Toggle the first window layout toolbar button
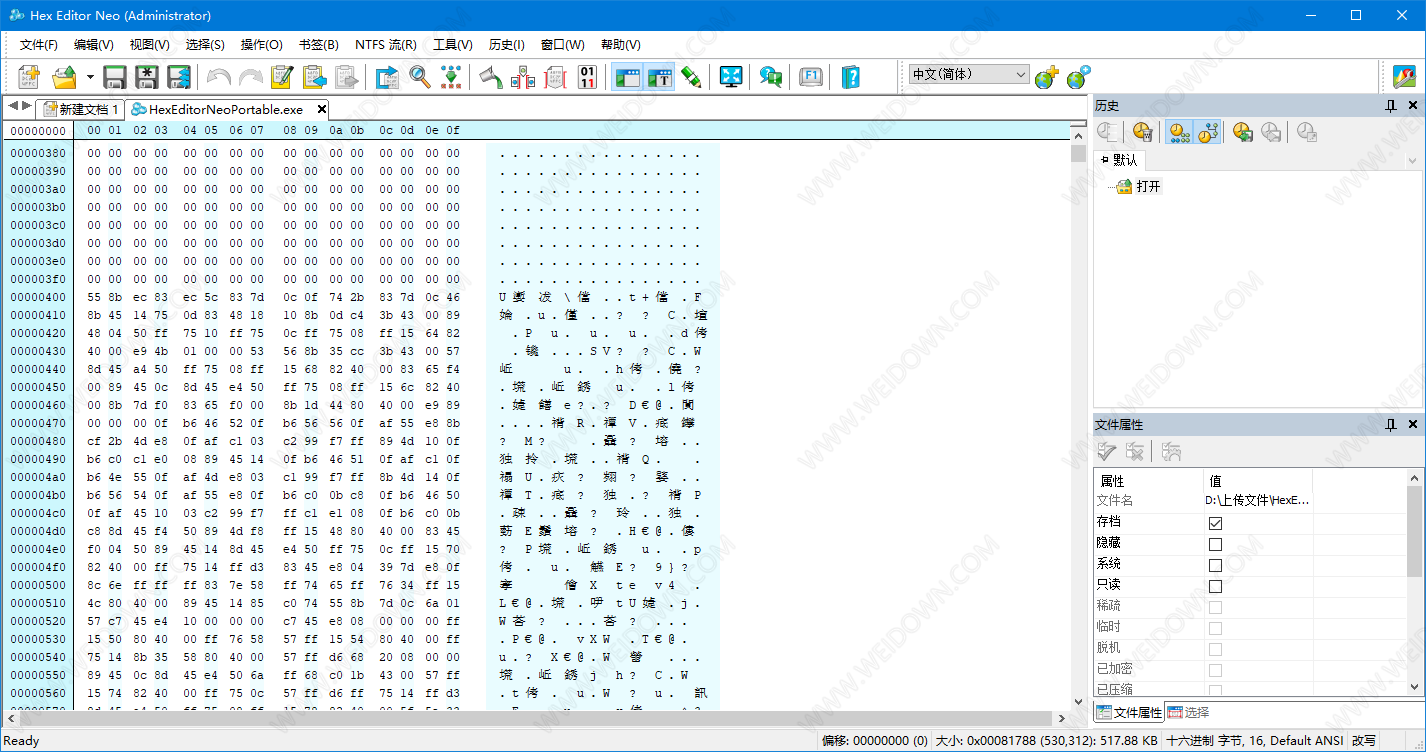Image resolution: width=1426 pixels, height=752 pixels. click(627, 77)
